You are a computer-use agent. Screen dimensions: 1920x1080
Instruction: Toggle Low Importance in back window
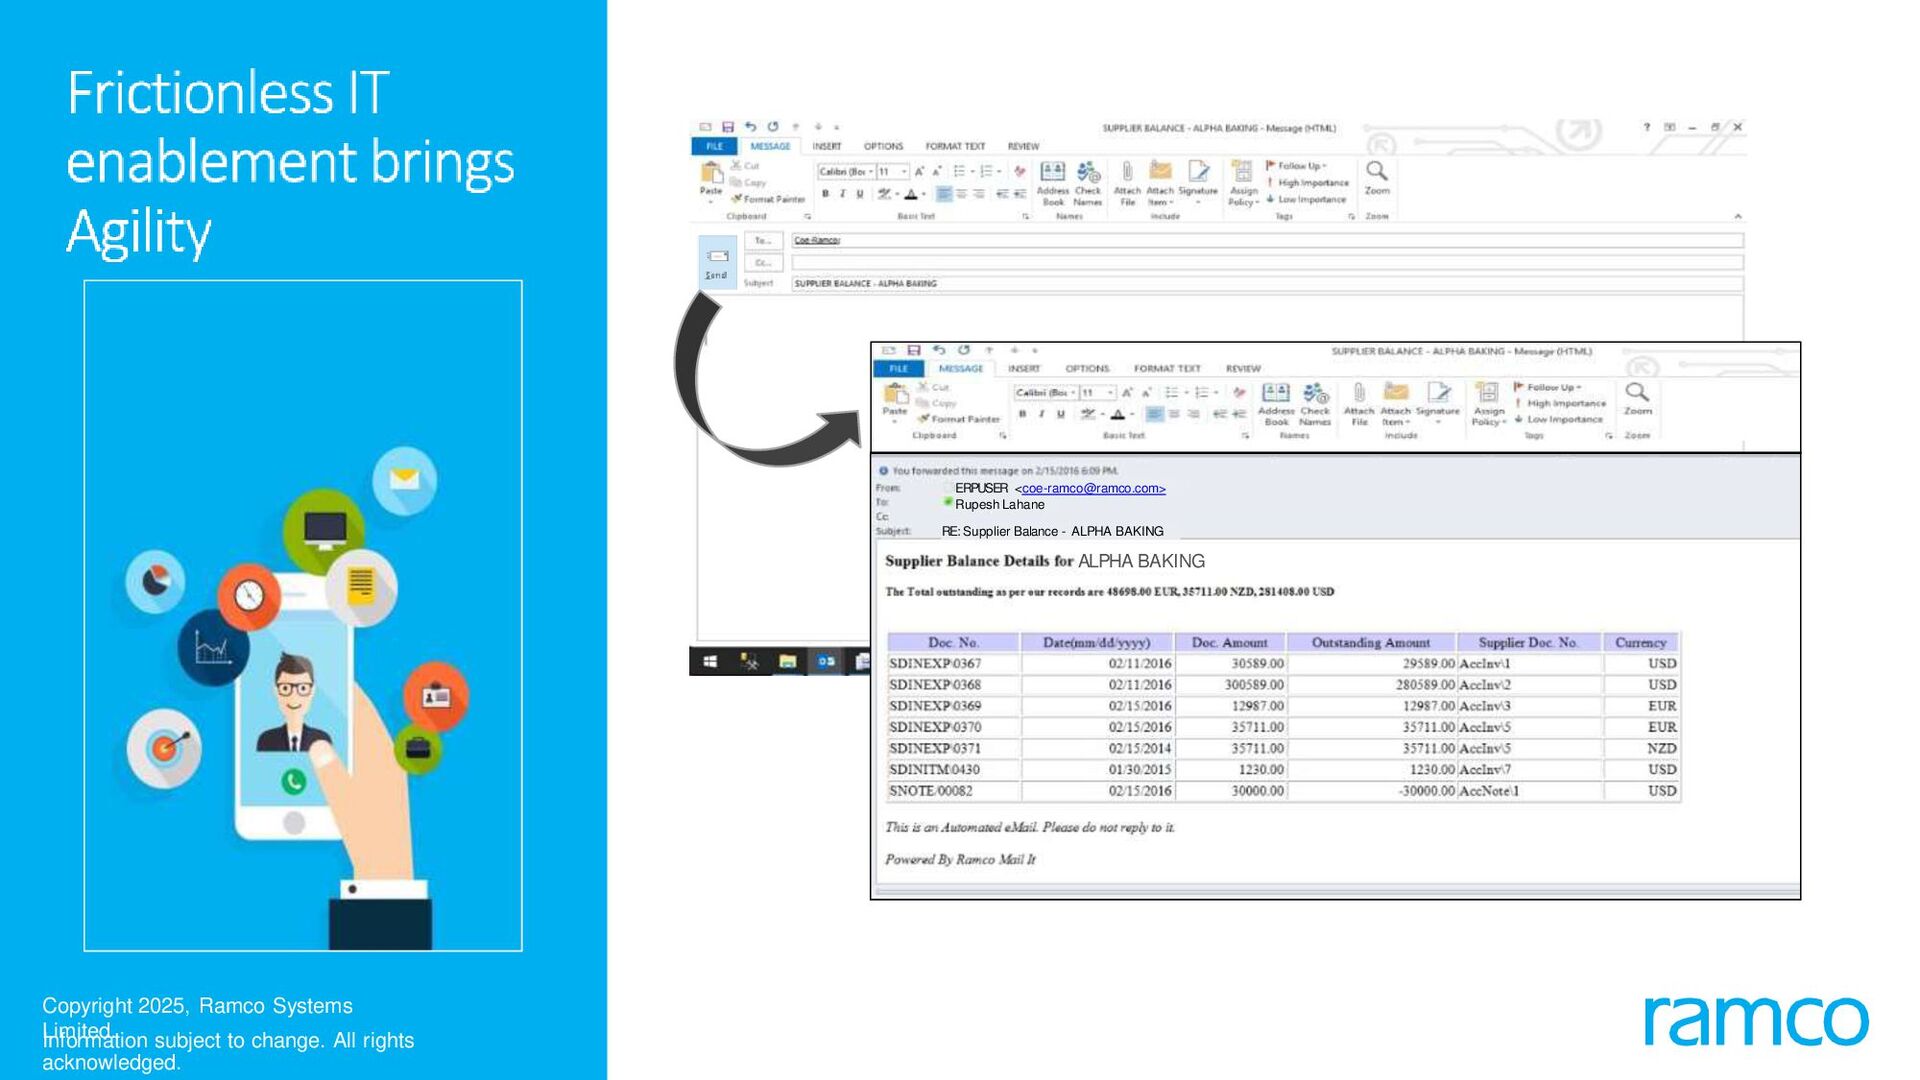pos(1306,199)
